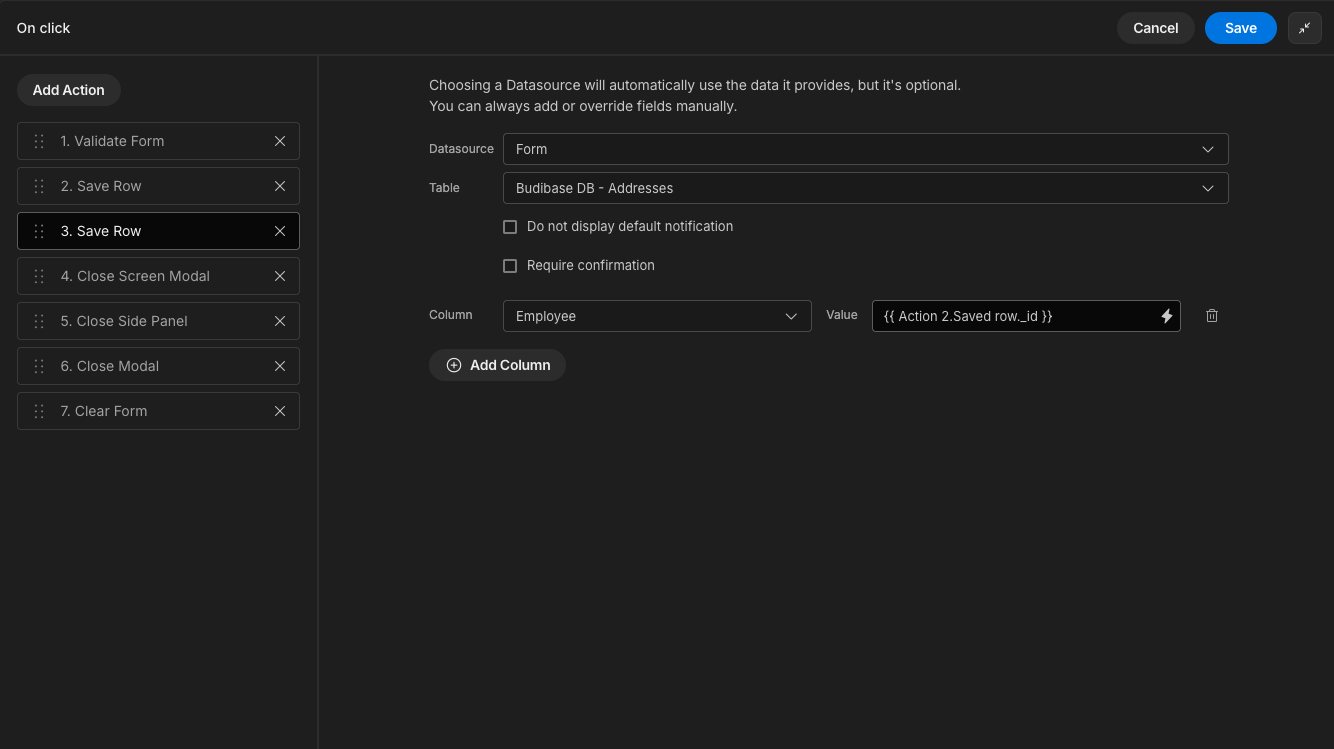Remove the Validate Form action

[x=280, y=141]
